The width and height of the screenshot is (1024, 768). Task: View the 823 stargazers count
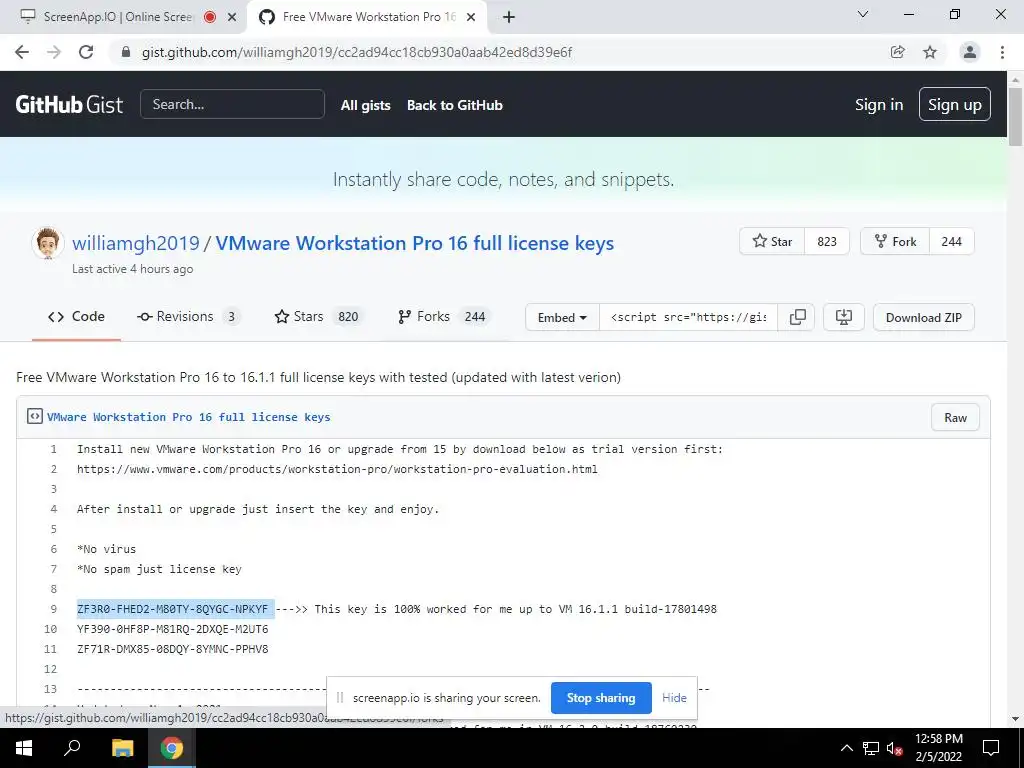pos(827,242)
